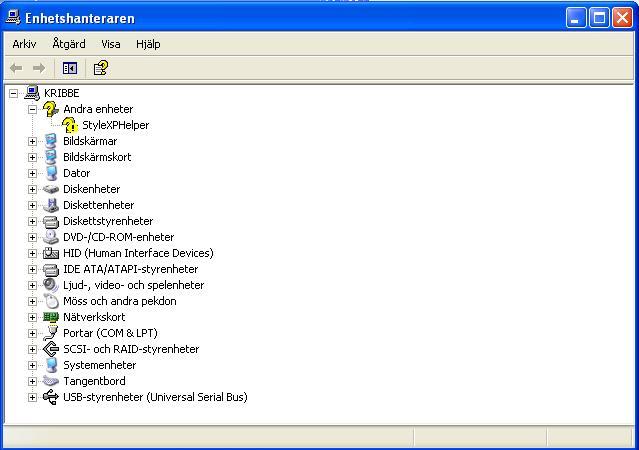Click the USB-styrenheter icon
Image resolution: width=639 pixels, height=450 pixels.
51,397
